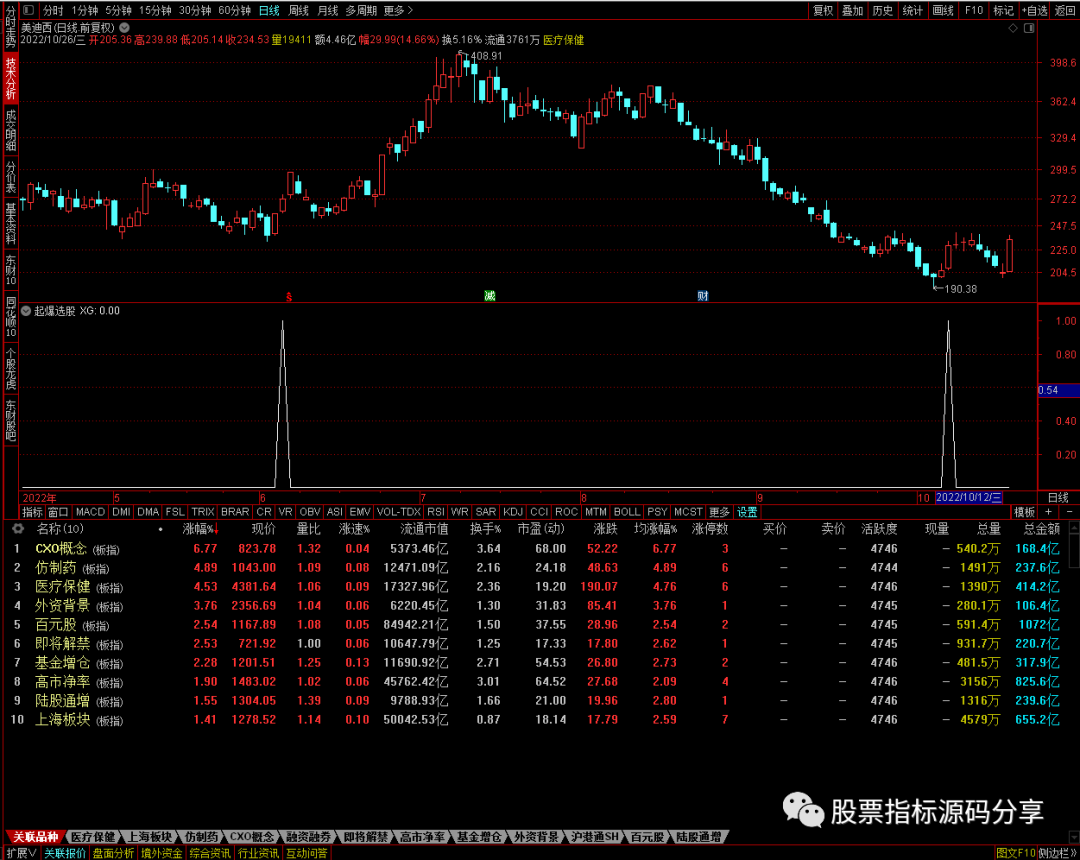
Task: Toggle the MACD indicator
Action: pos(90,512)
